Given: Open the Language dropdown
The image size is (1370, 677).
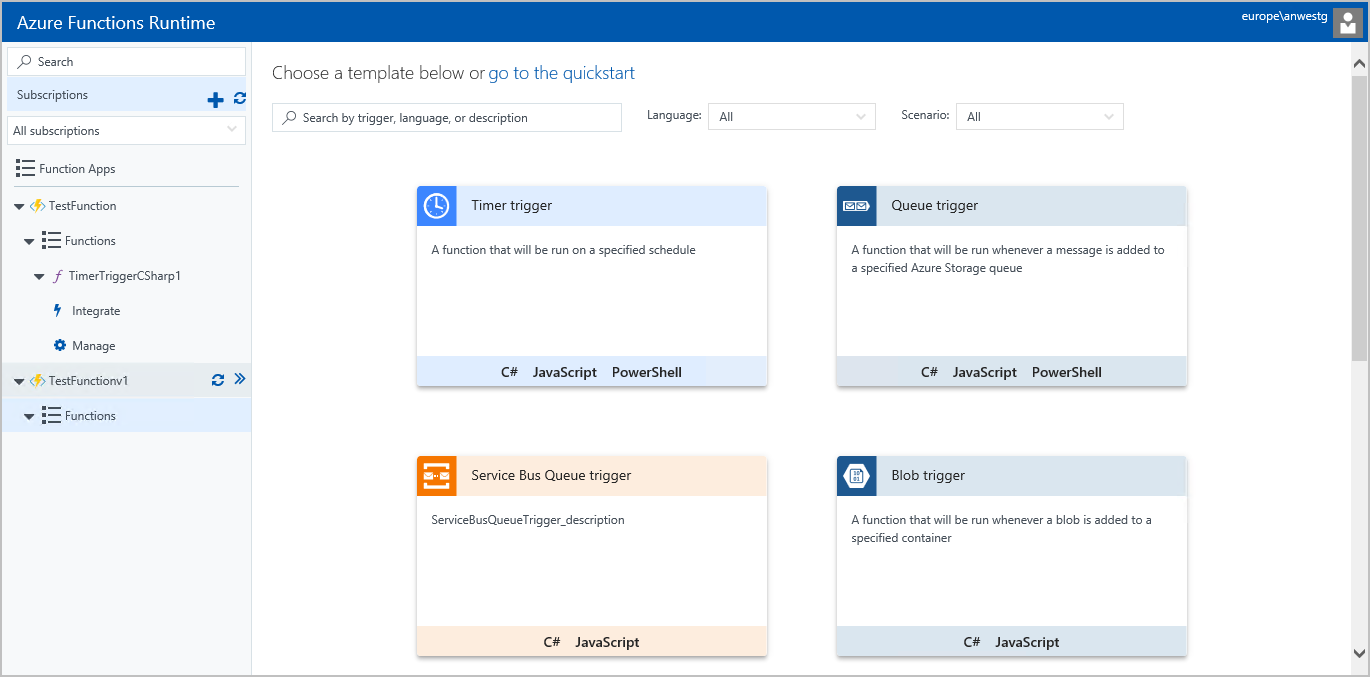Looking at the screenshot, I should (x=791, y=117).
